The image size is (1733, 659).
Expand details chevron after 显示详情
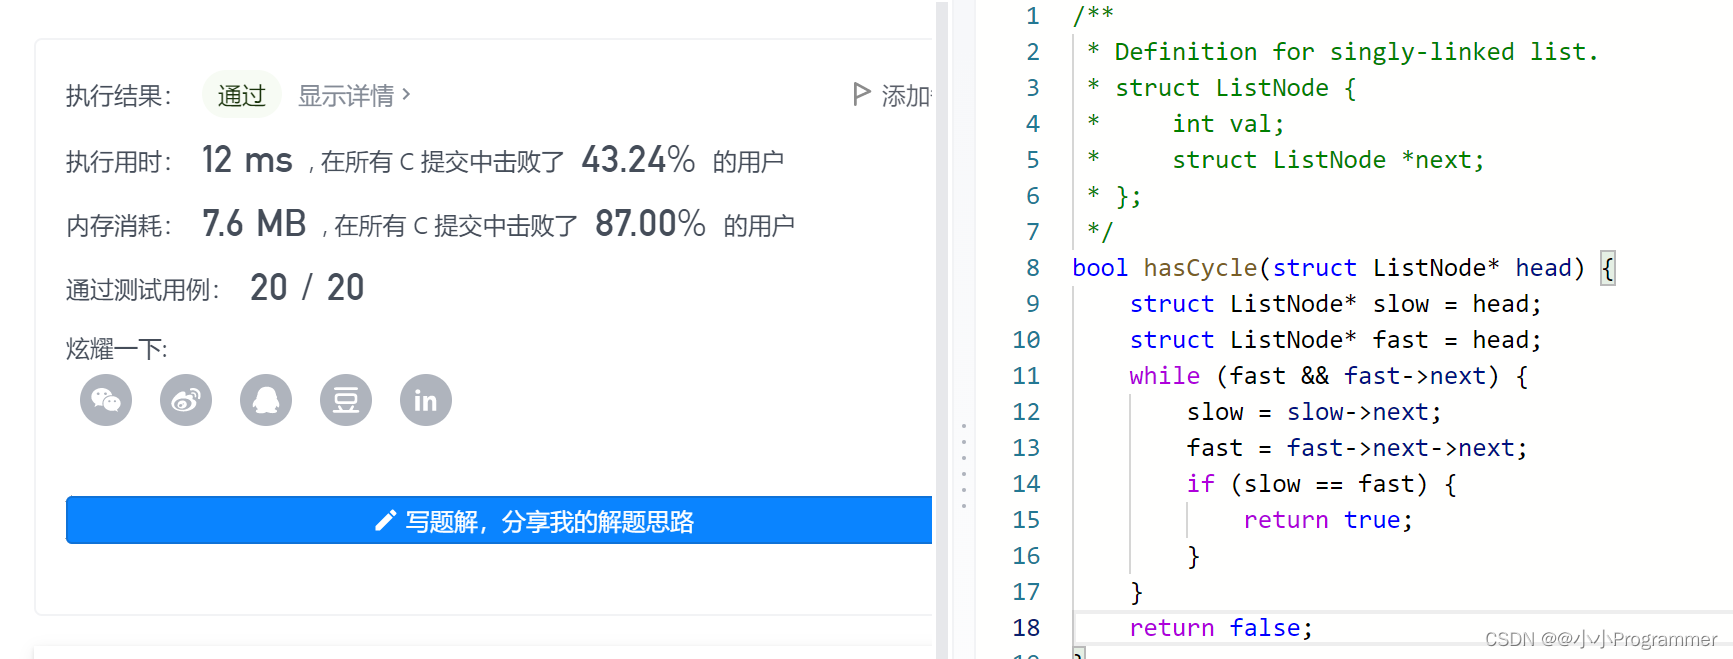(x=406, y=95)
